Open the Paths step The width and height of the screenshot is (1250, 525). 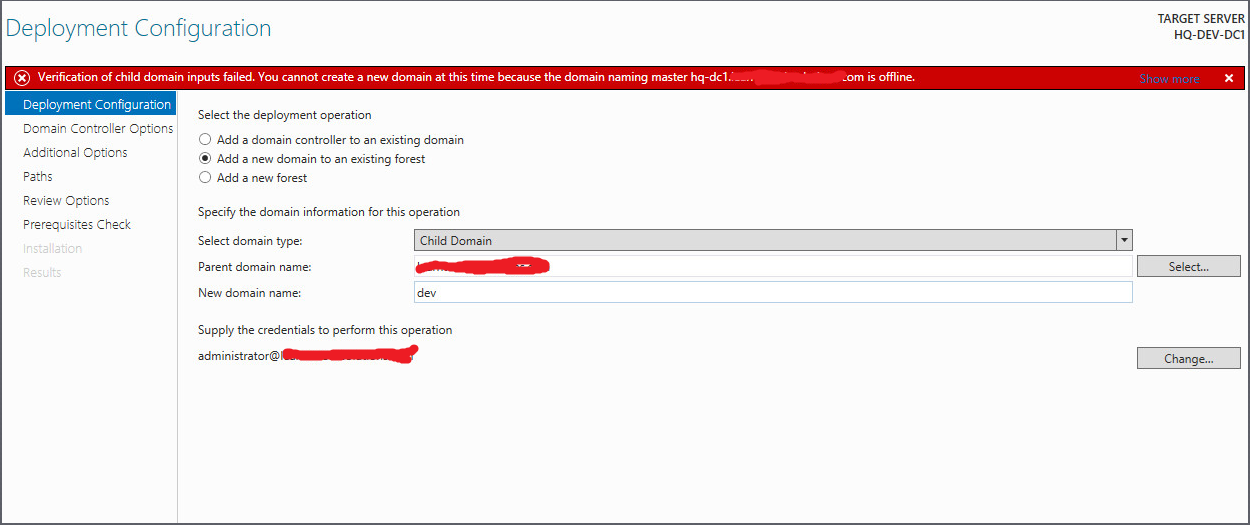(x=38, y=176)
